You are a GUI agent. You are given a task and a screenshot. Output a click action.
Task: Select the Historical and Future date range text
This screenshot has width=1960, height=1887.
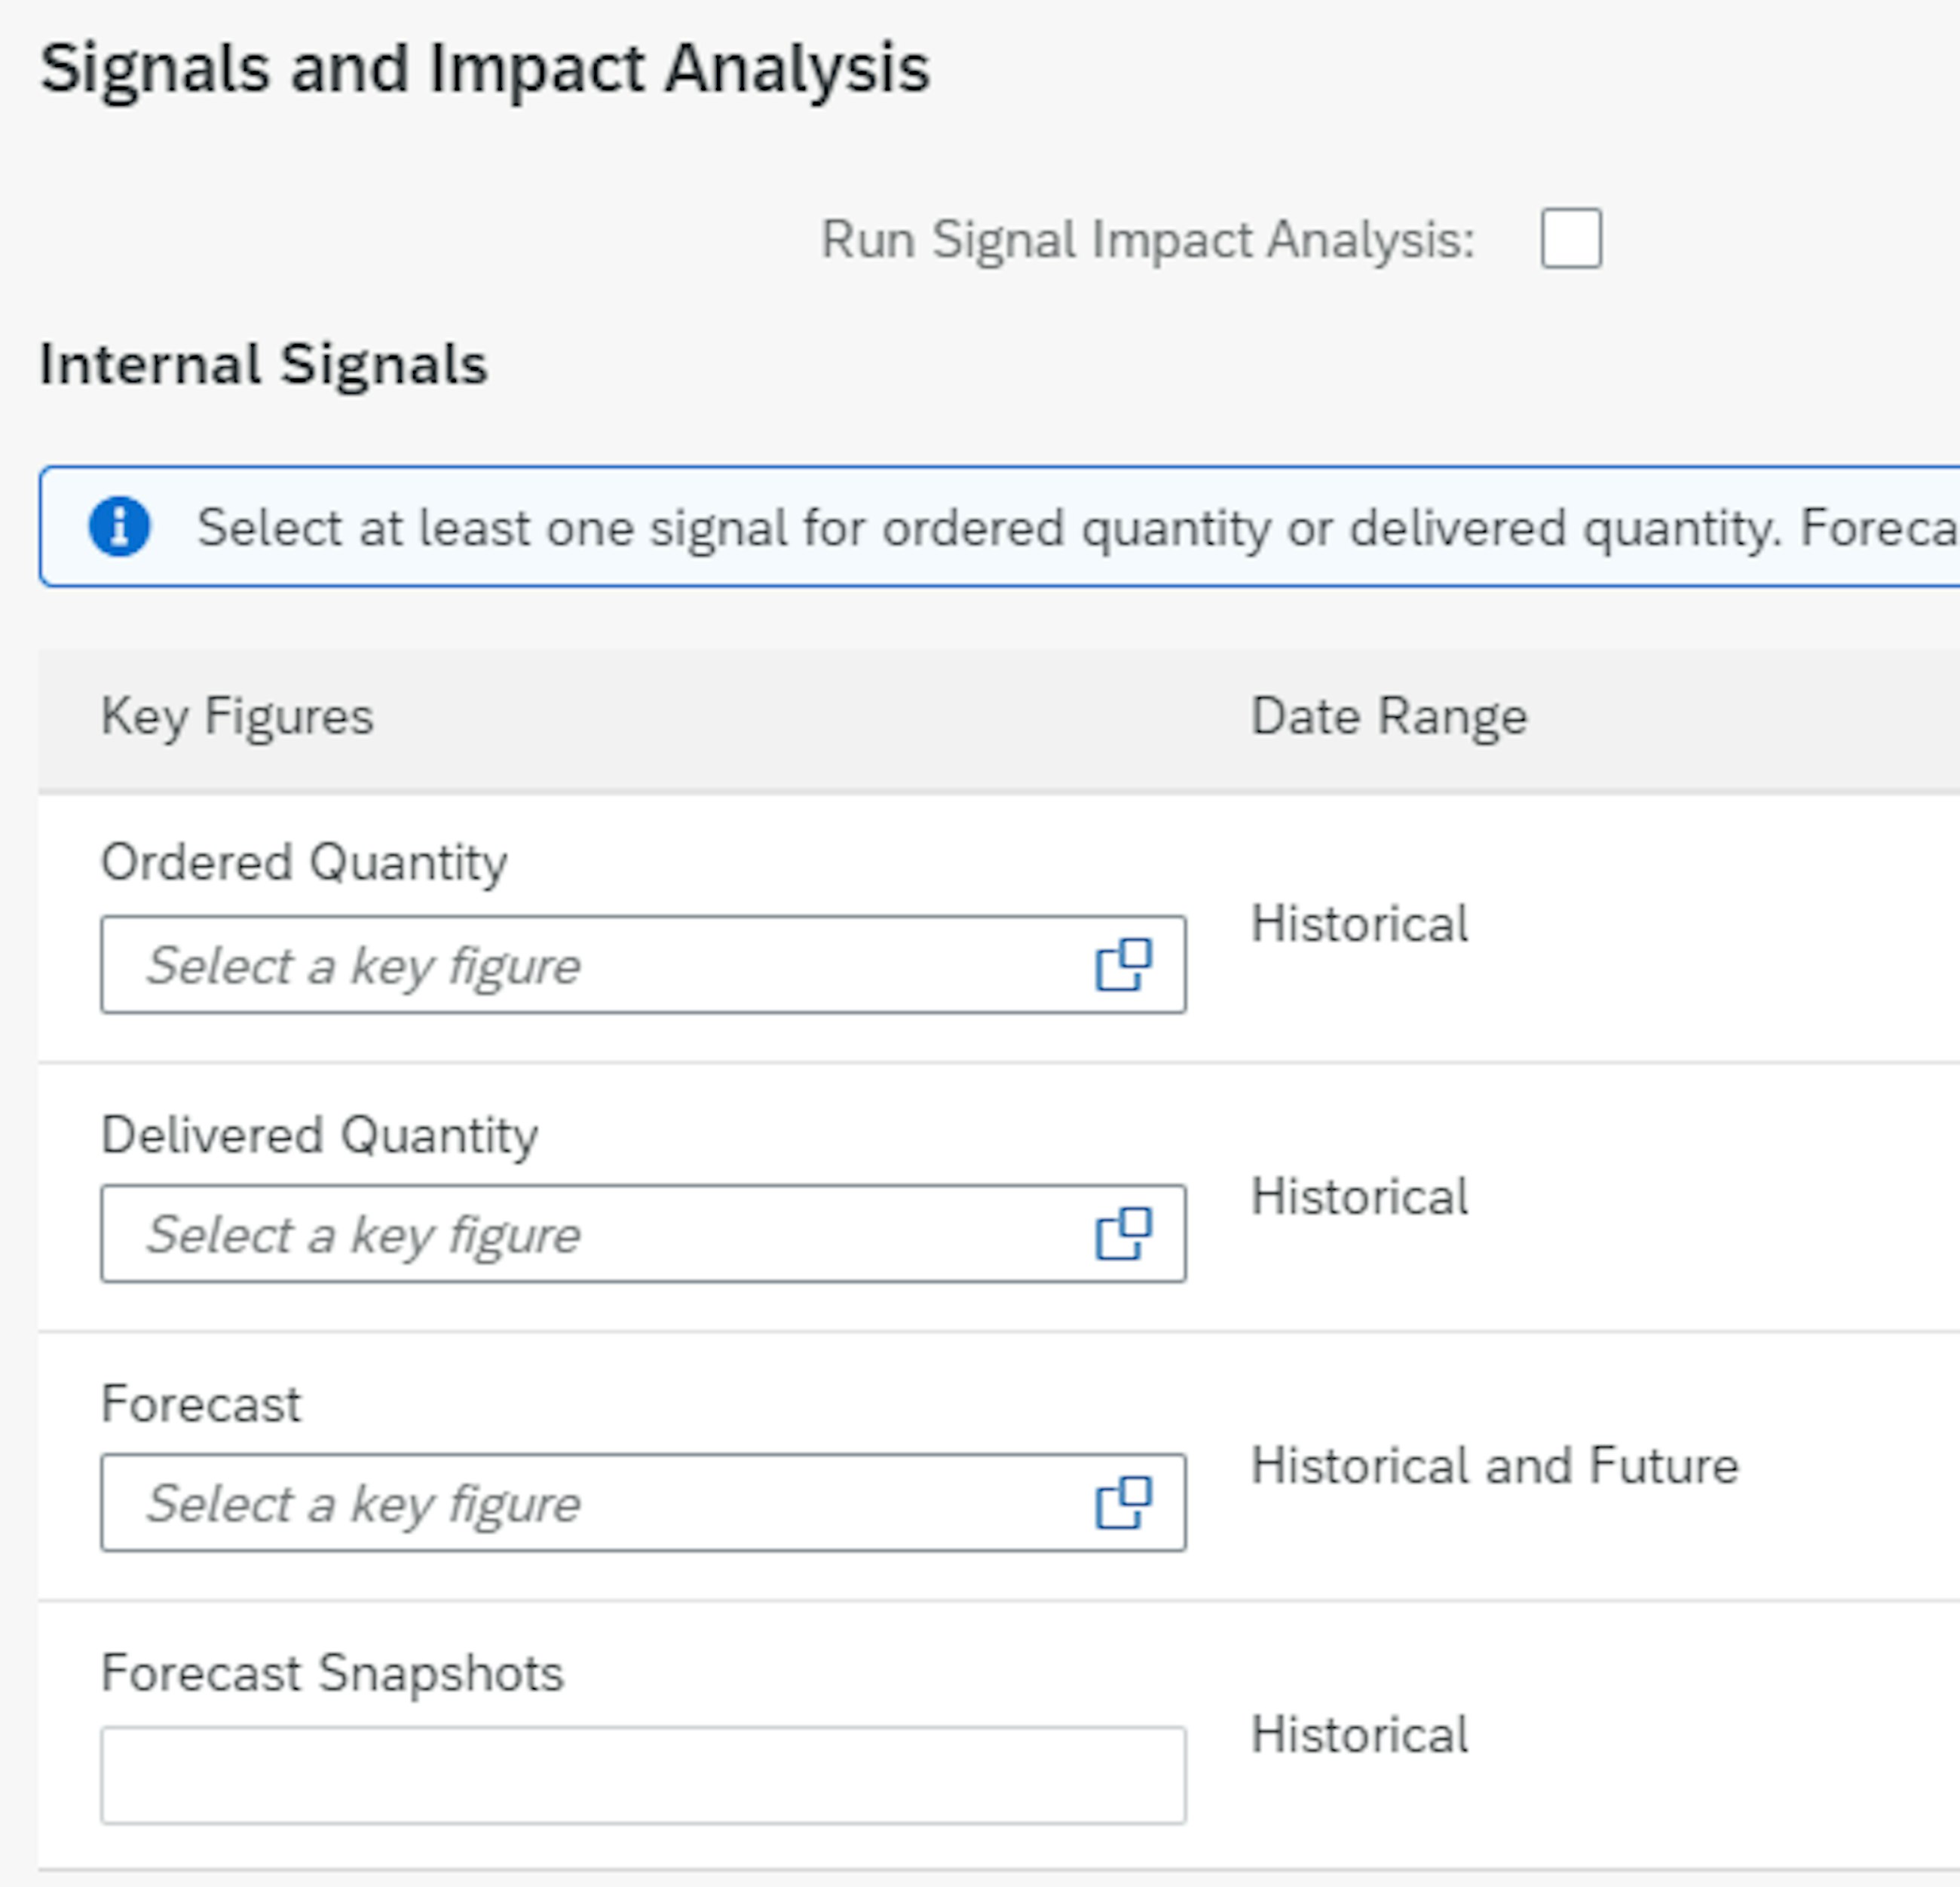(x=1494, y=1466)
